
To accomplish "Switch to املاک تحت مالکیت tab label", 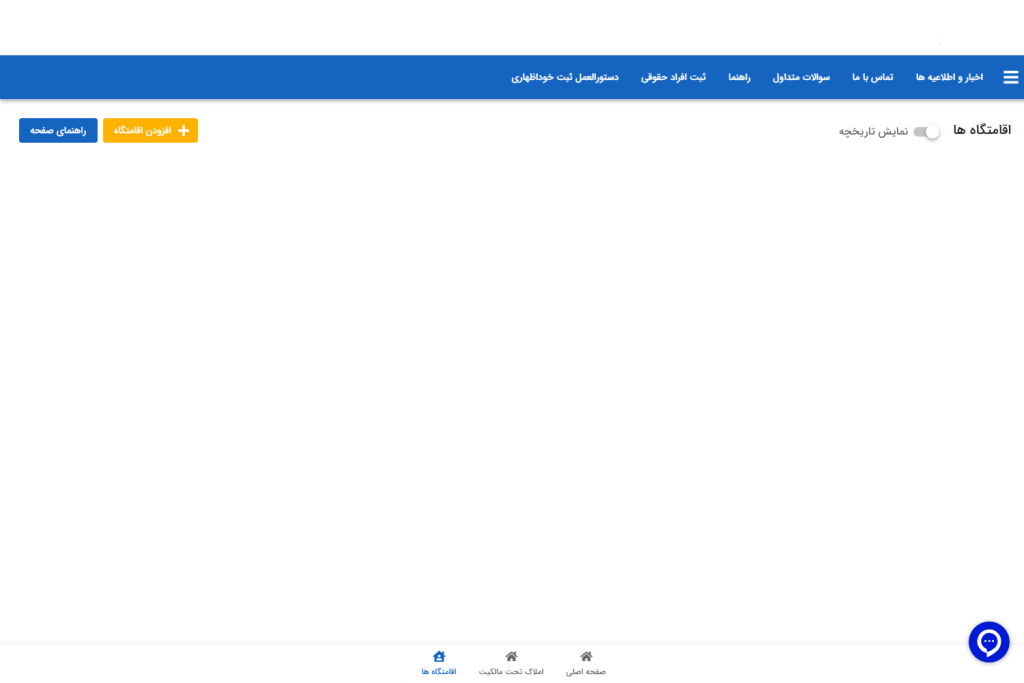I will click(x=511, y=672).
